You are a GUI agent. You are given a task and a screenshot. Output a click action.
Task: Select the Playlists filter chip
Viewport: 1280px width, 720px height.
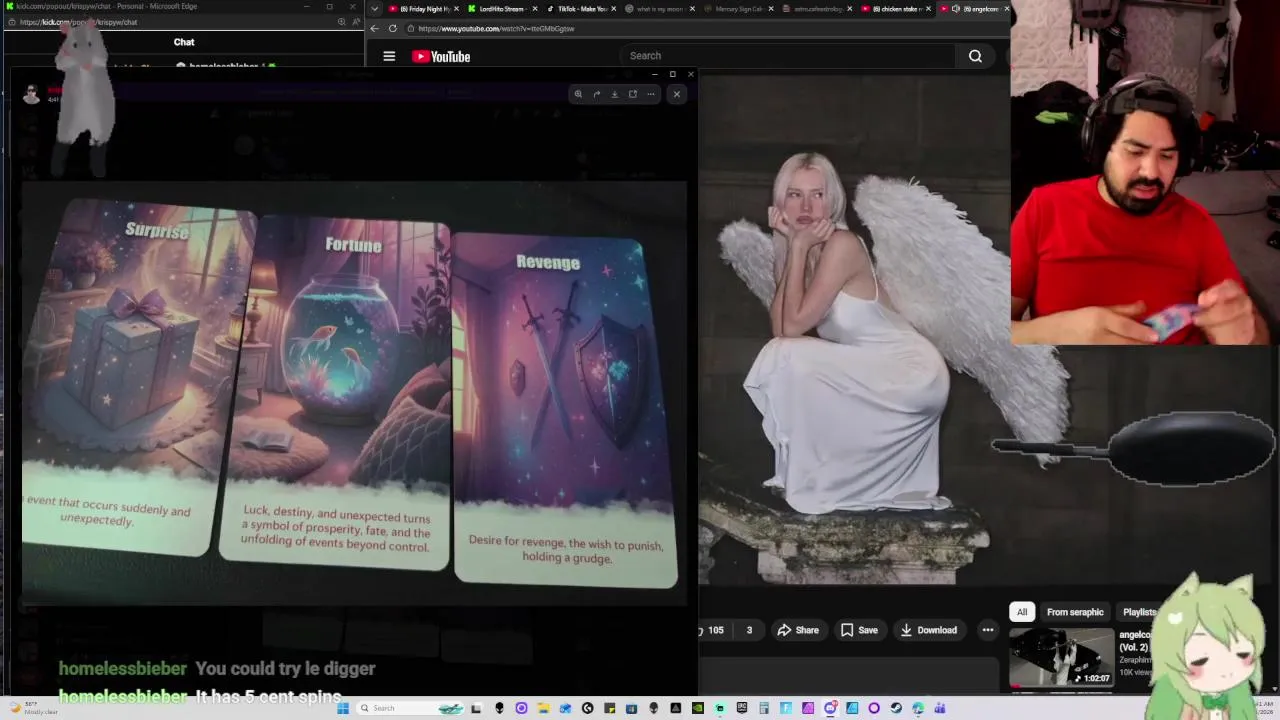(x=1139, y=612)
